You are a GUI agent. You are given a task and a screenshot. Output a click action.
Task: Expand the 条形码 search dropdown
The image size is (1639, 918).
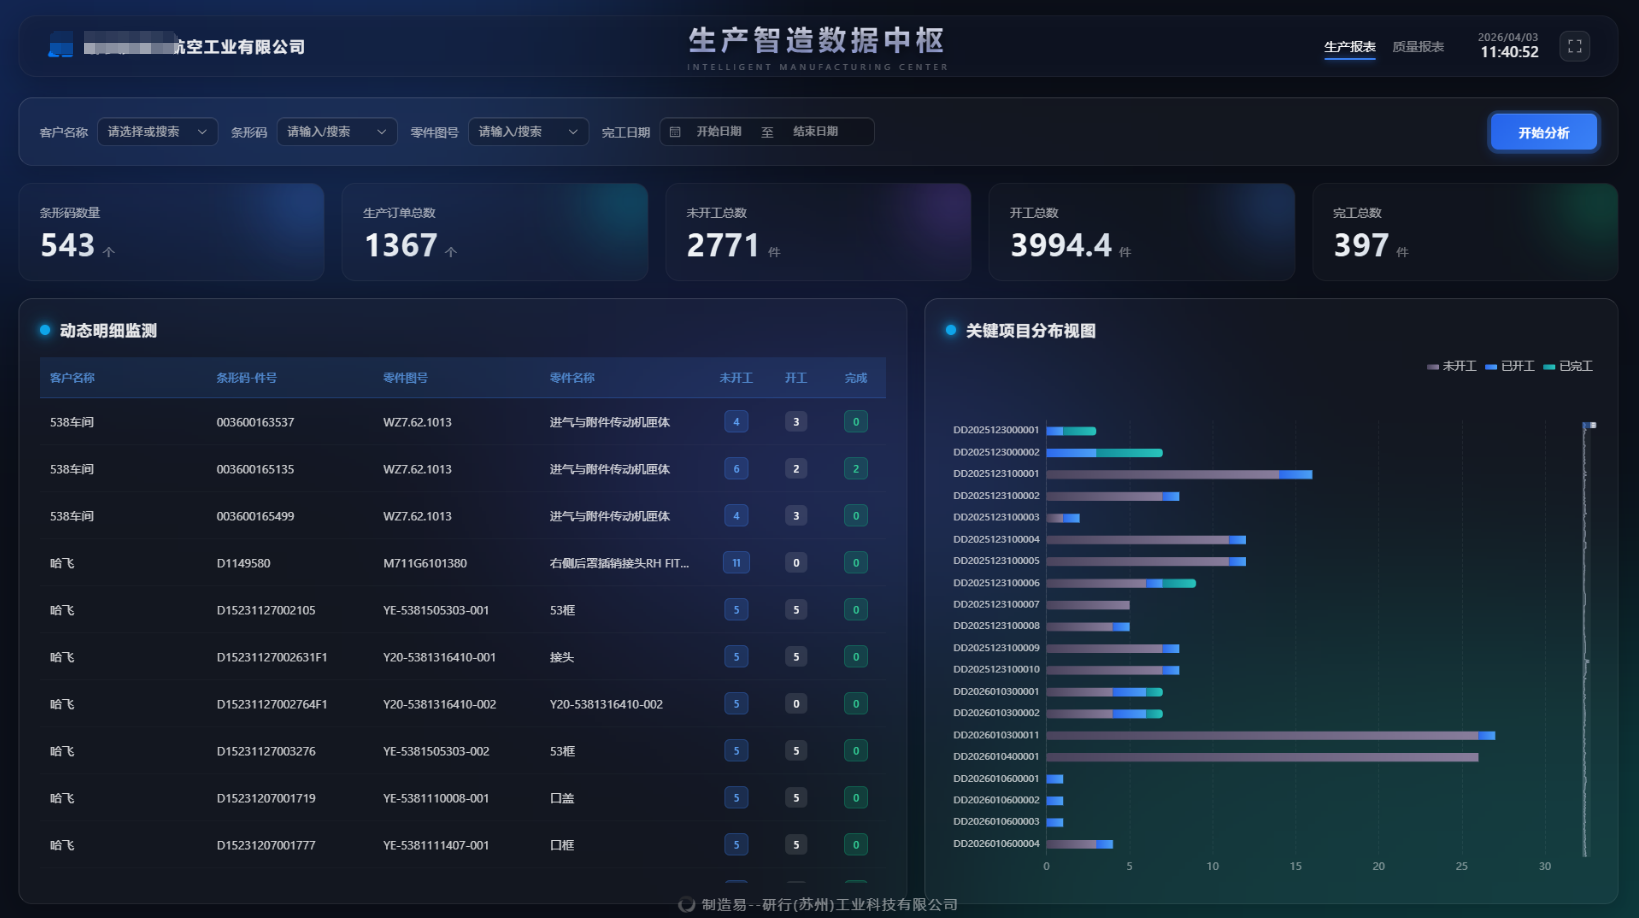336,132
